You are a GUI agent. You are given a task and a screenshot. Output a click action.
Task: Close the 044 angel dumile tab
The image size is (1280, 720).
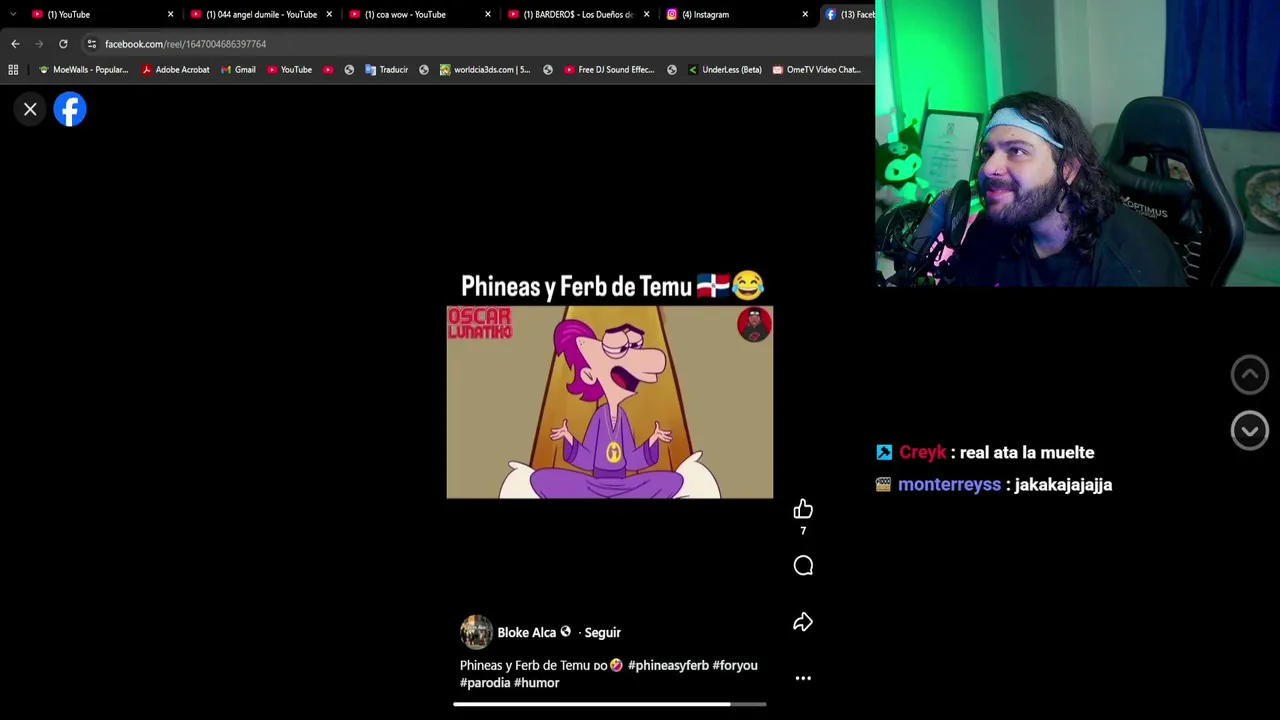(x=329, y=14)
